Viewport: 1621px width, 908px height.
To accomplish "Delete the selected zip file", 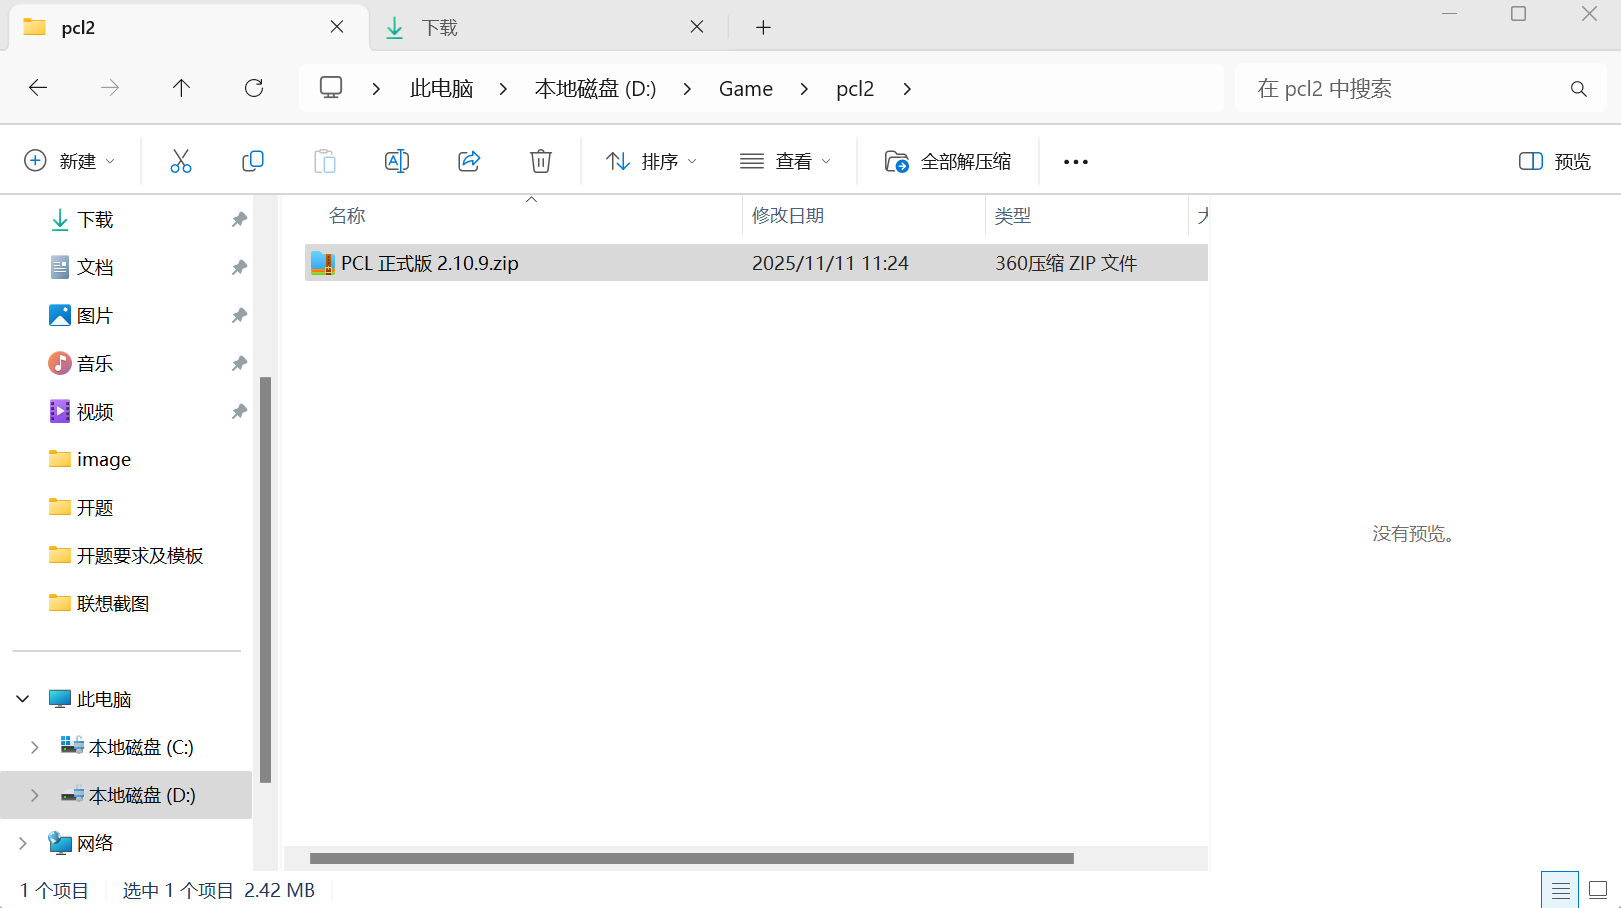I will coord(540,160).
